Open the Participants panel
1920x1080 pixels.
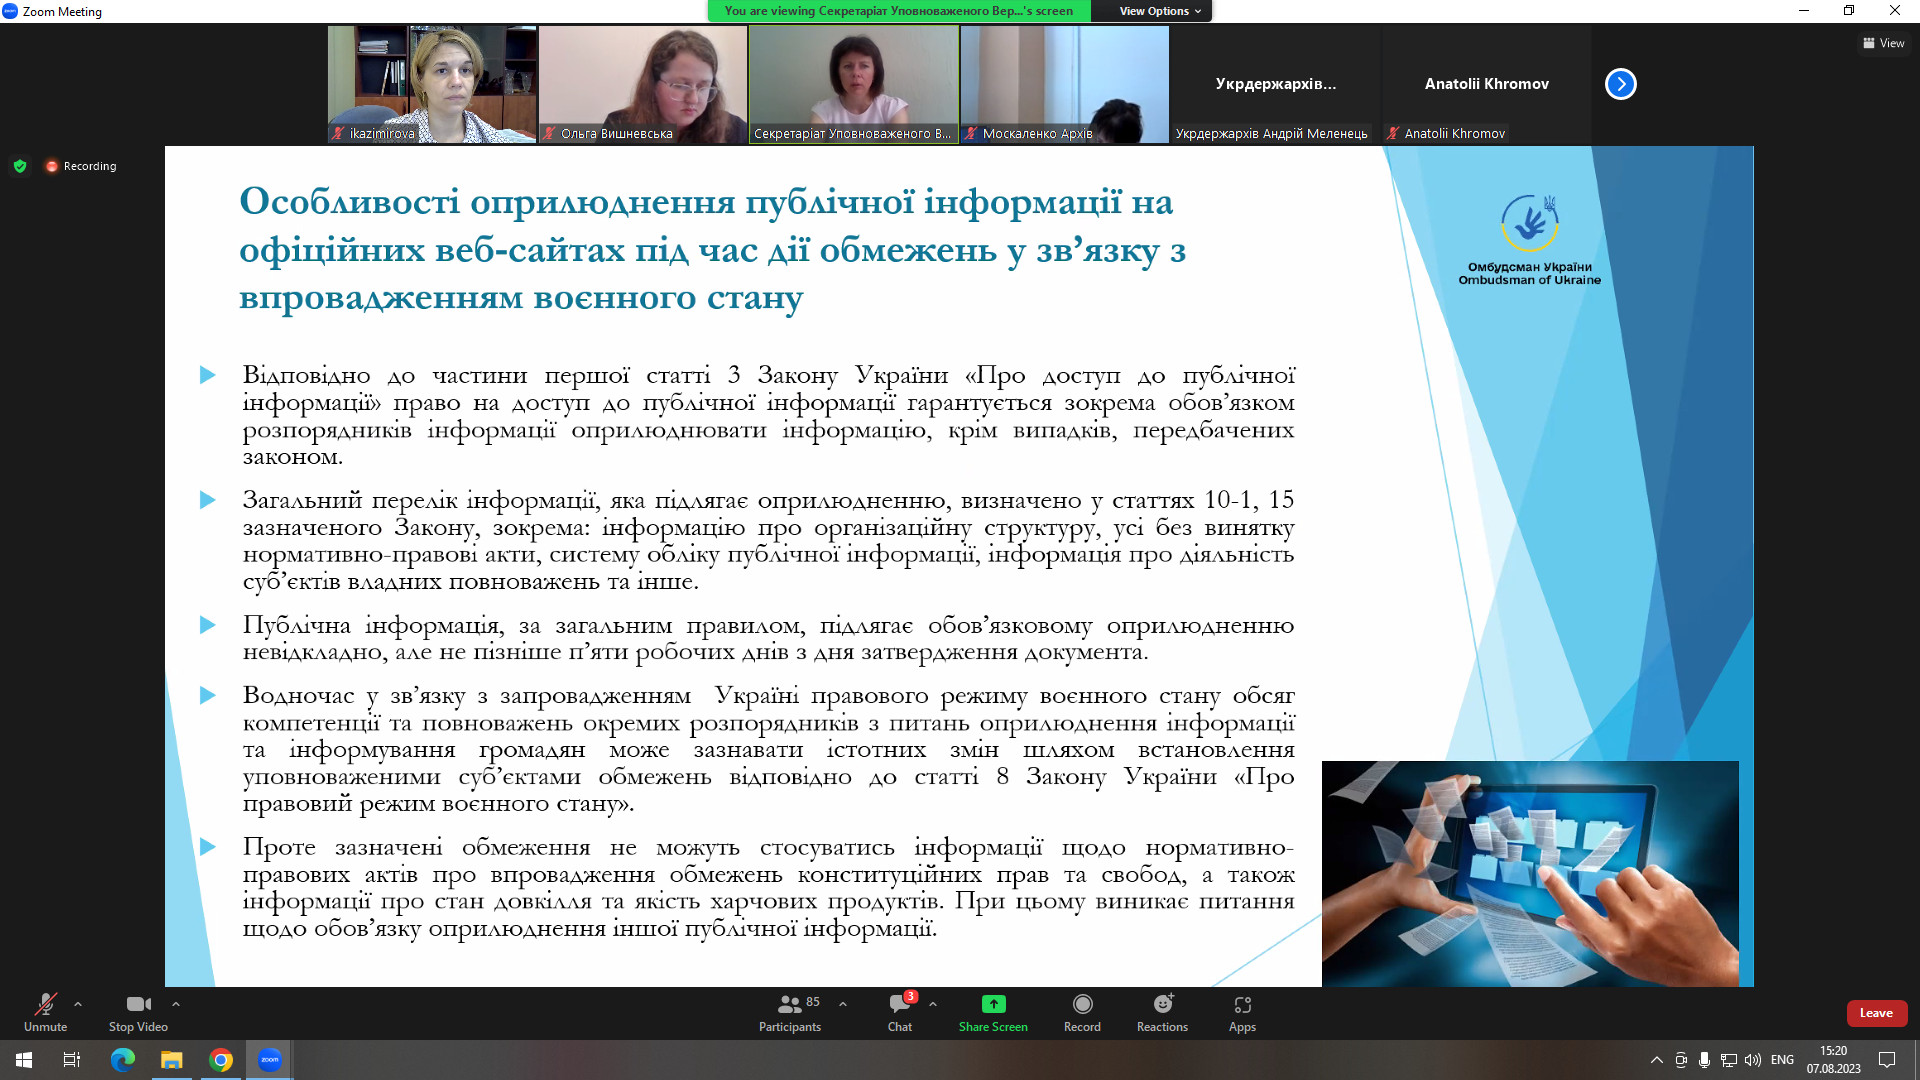coord(790,1012)
